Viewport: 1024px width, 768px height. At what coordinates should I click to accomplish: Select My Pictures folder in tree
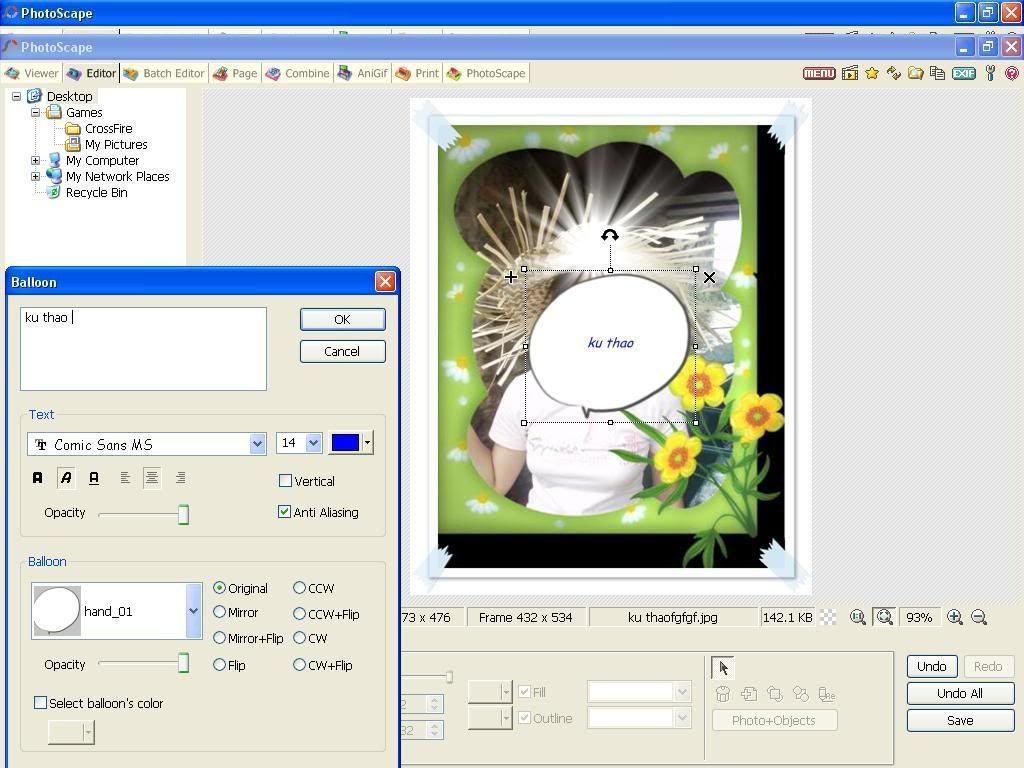[x=116, y=144]
